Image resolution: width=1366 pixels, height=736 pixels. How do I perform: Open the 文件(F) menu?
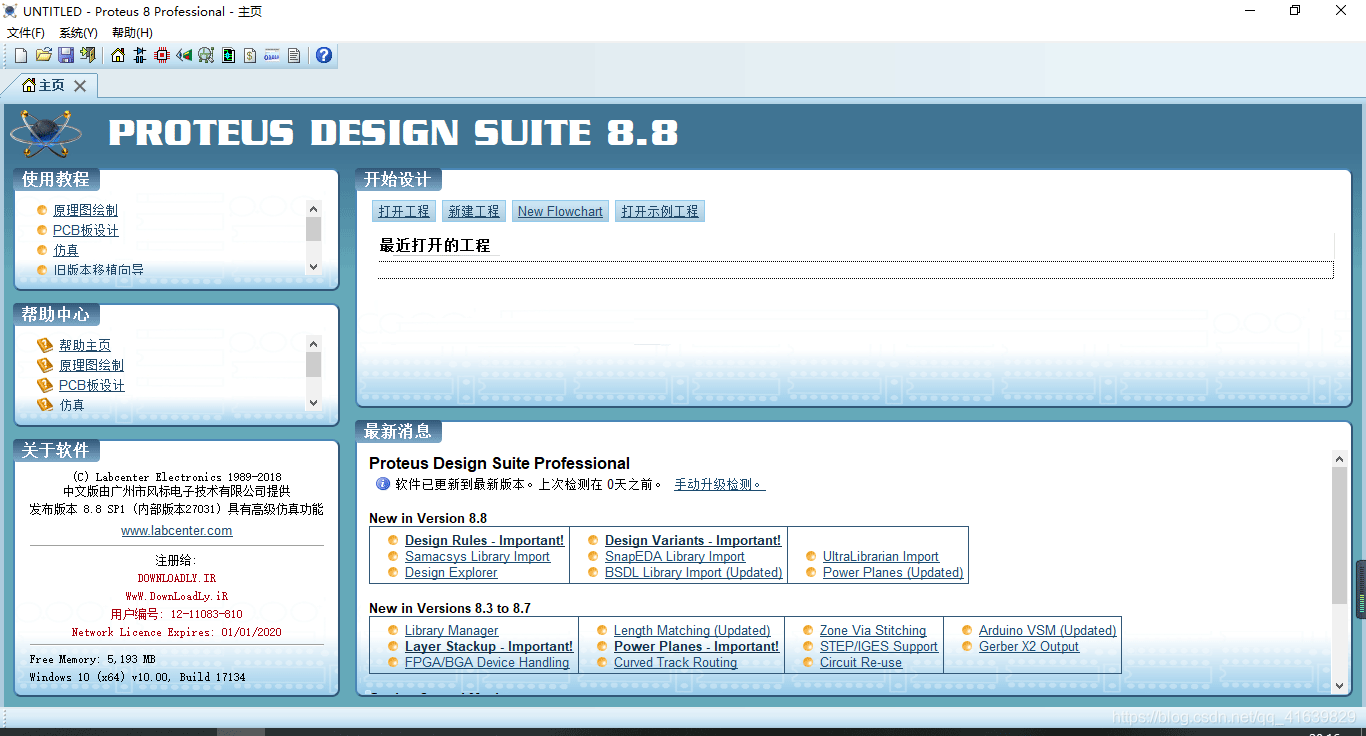click(x=26, y=33)
